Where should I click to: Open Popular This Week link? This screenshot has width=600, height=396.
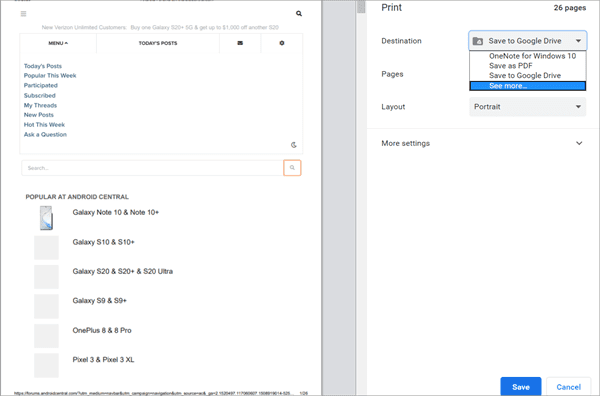50,76
